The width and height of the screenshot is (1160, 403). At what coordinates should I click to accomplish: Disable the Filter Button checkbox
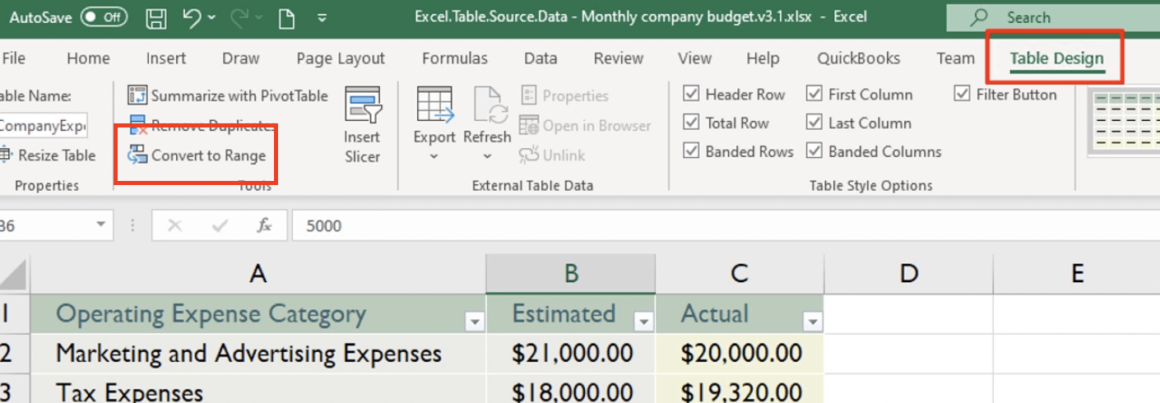962,94
